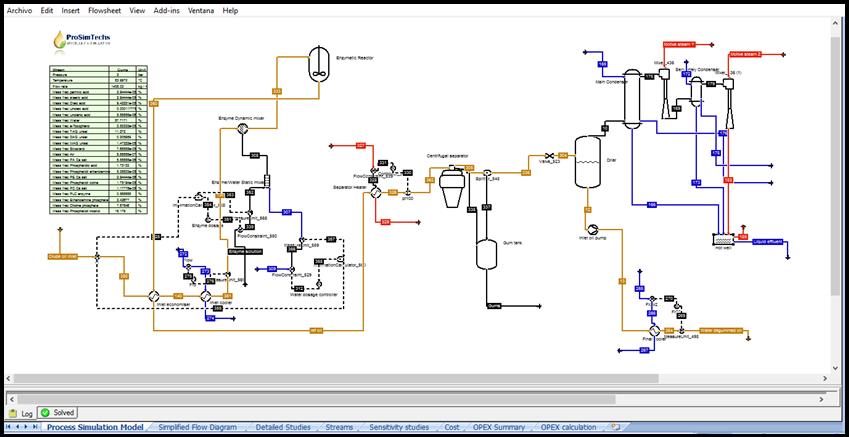This screenshot has height=437, width=849.
Task: Switch to the Simplified Flow Diagram tab
Action: tap(197, 427)
